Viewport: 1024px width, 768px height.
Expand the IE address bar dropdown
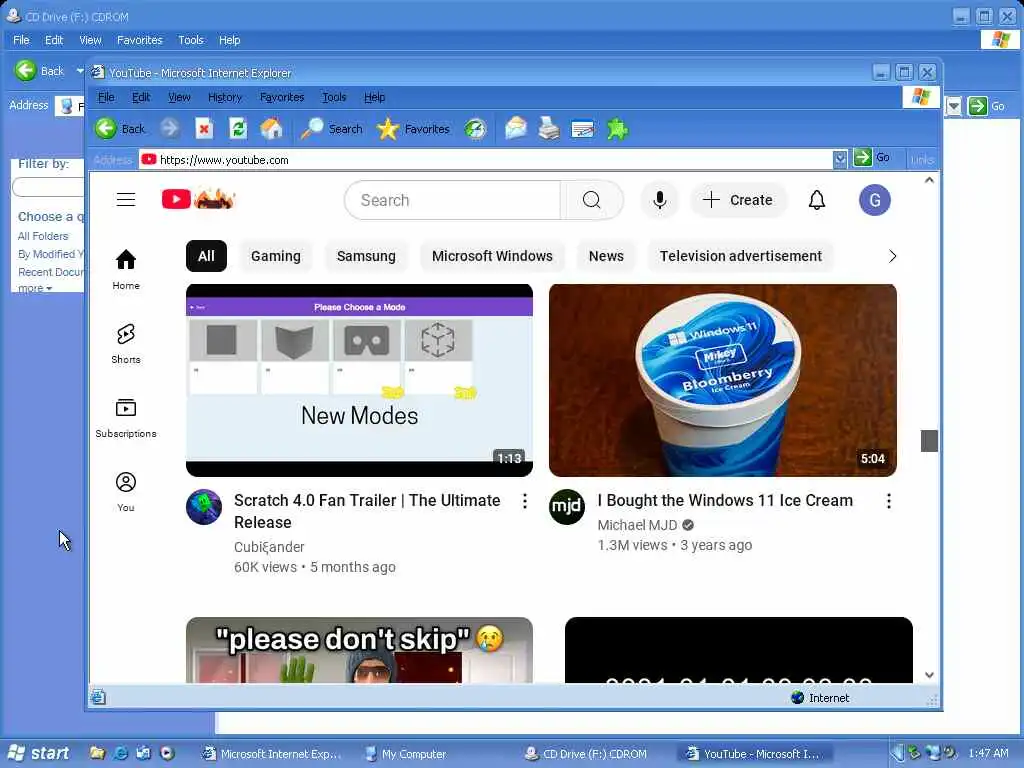point(840,159)
